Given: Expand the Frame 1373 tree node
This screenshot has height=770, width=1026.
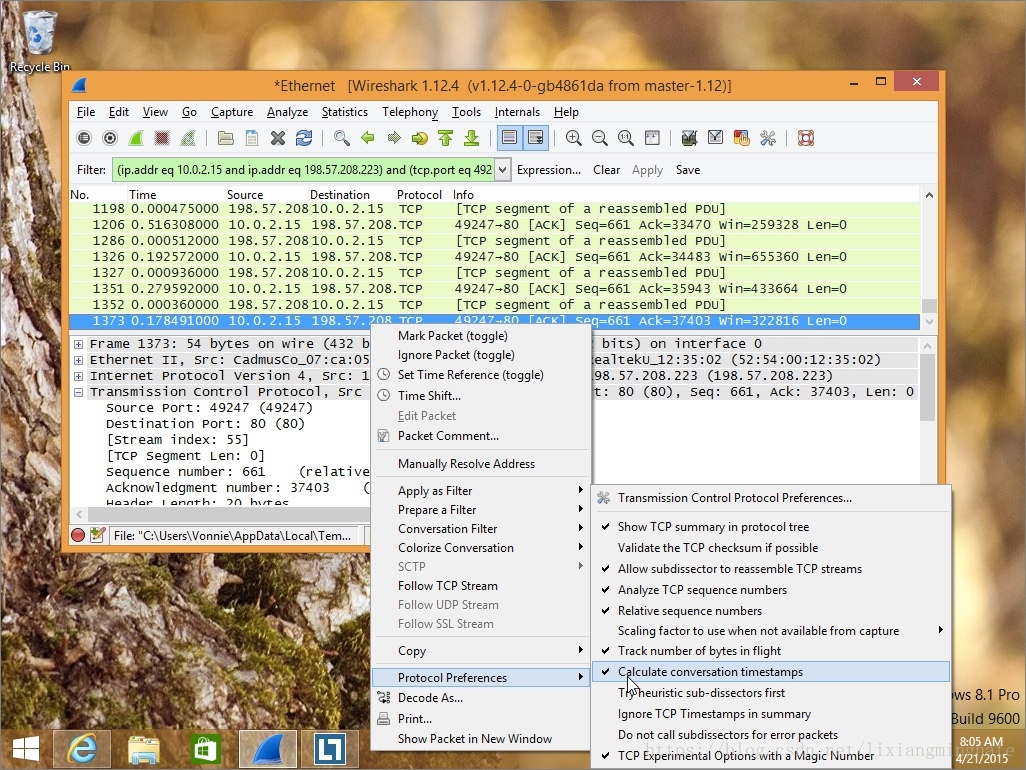Looking at the screenshot, I should (x=79, y=344).
